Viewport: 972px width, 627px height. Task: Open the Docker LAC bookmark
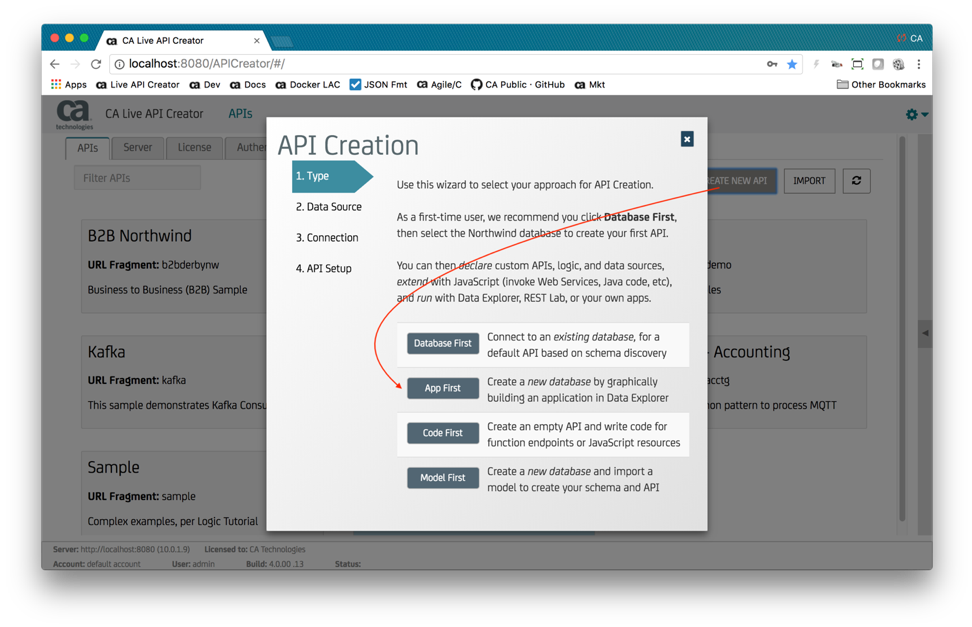point(307,84)
